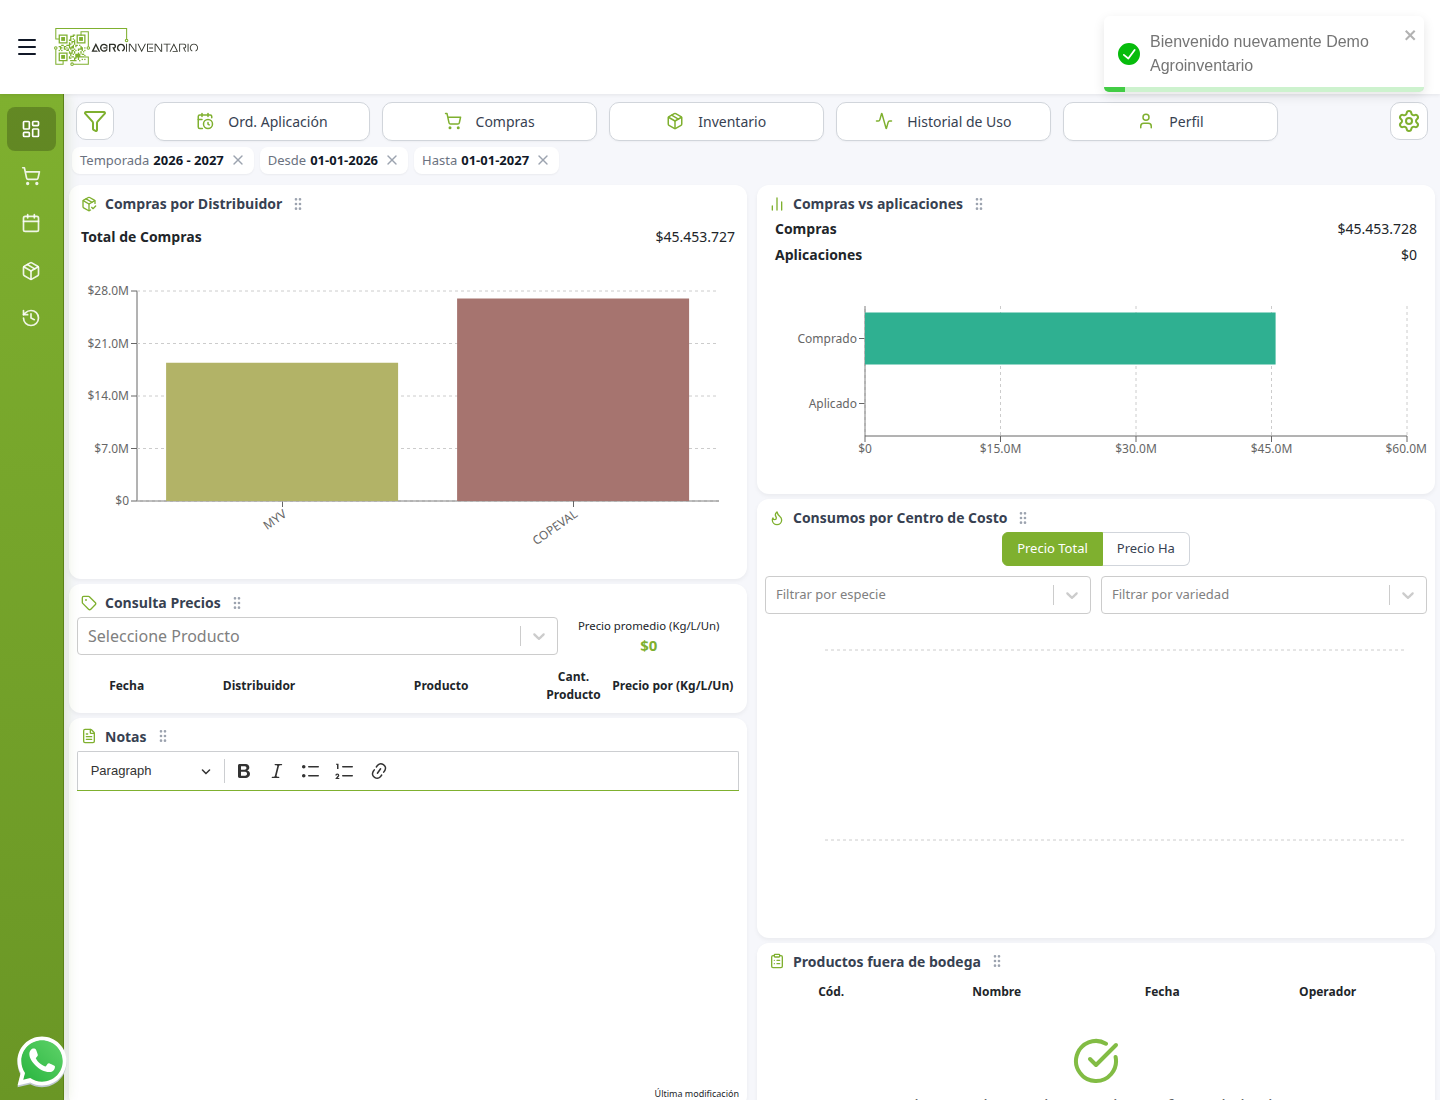Go to the Historial de Uso tab
This screenshot has width=1440, height=1100.
coord(943,122)
